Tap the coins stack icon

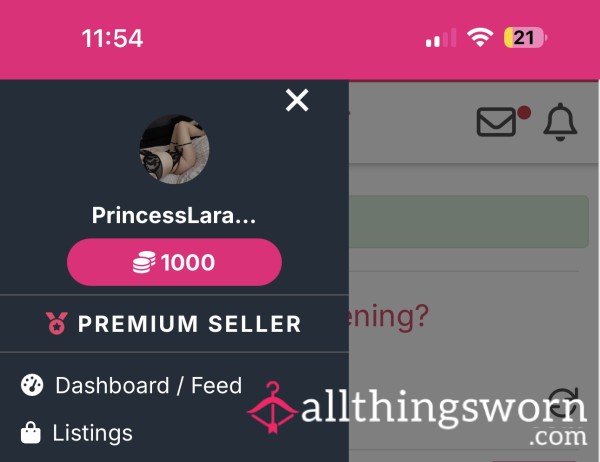click(144, 262)
